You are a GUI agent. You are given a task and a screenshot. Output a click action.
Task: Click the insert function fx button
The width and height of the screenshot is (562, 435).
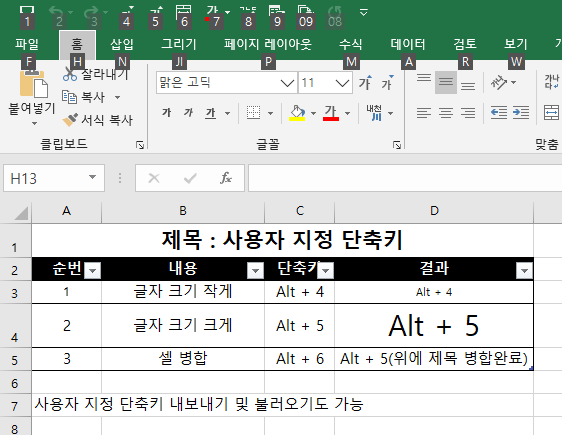(226, 178)
